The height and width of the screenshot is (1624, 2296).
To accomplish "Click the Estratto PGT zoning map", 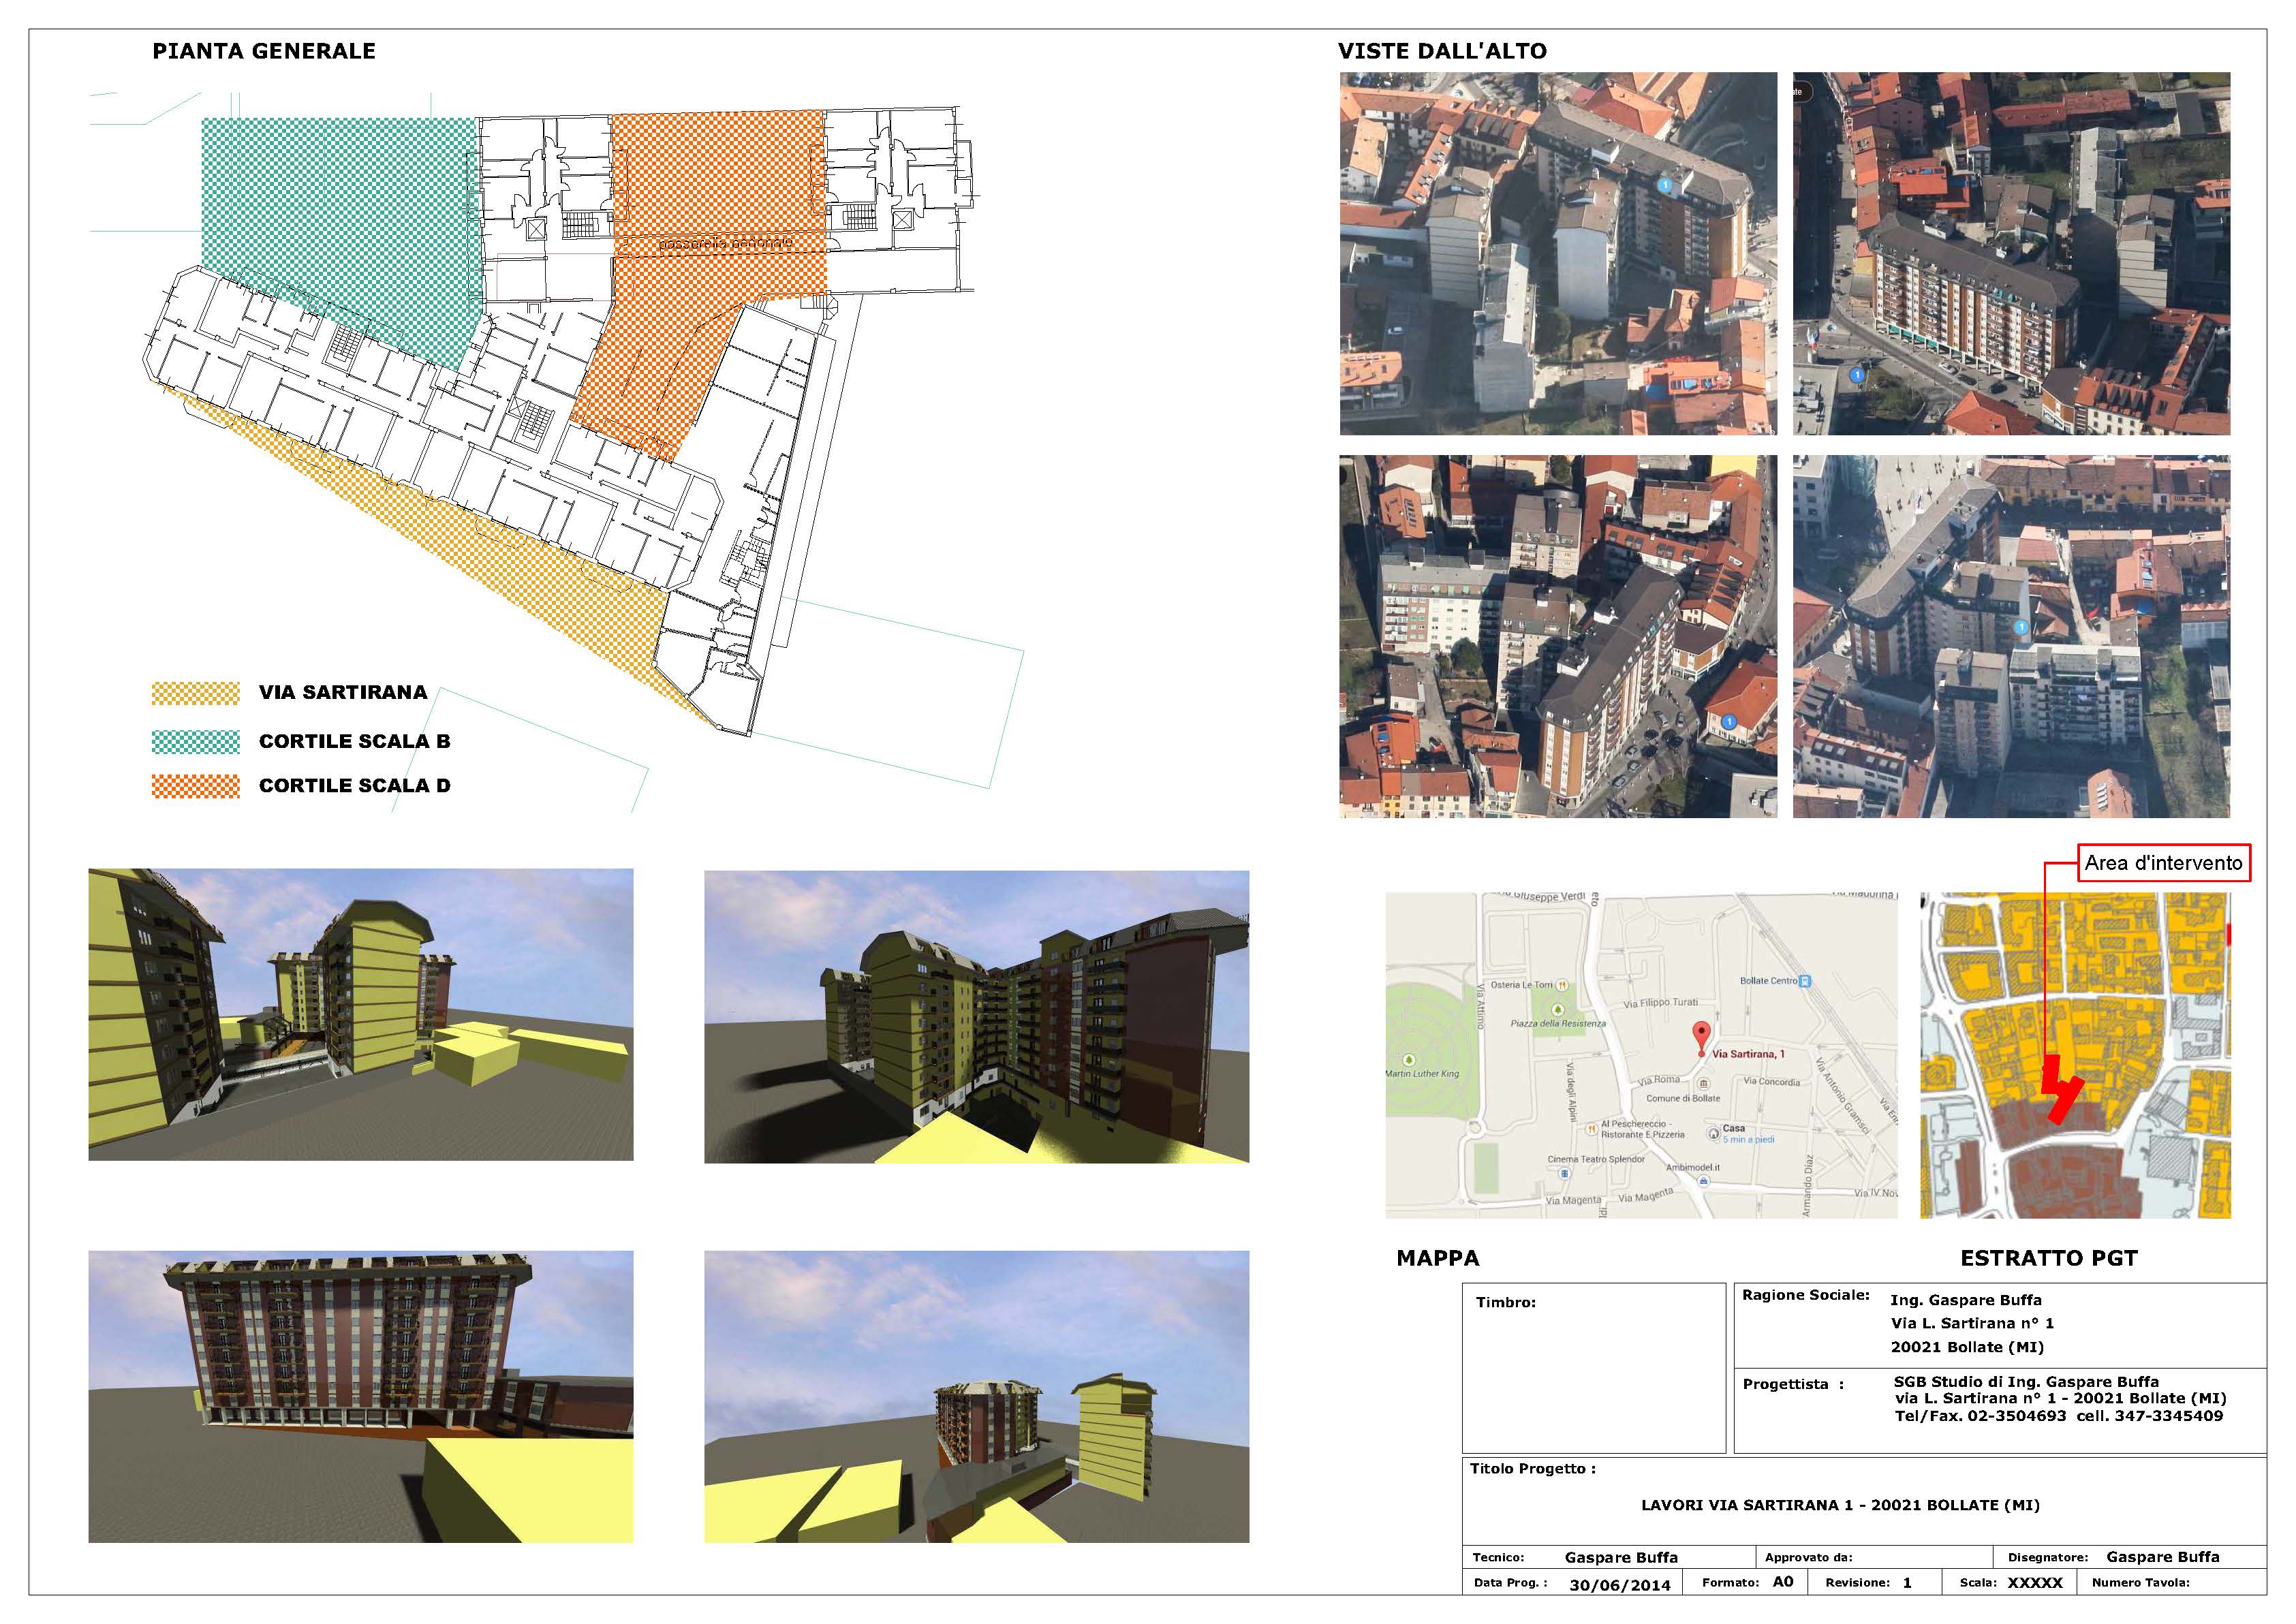I will coord(2074,1055).
